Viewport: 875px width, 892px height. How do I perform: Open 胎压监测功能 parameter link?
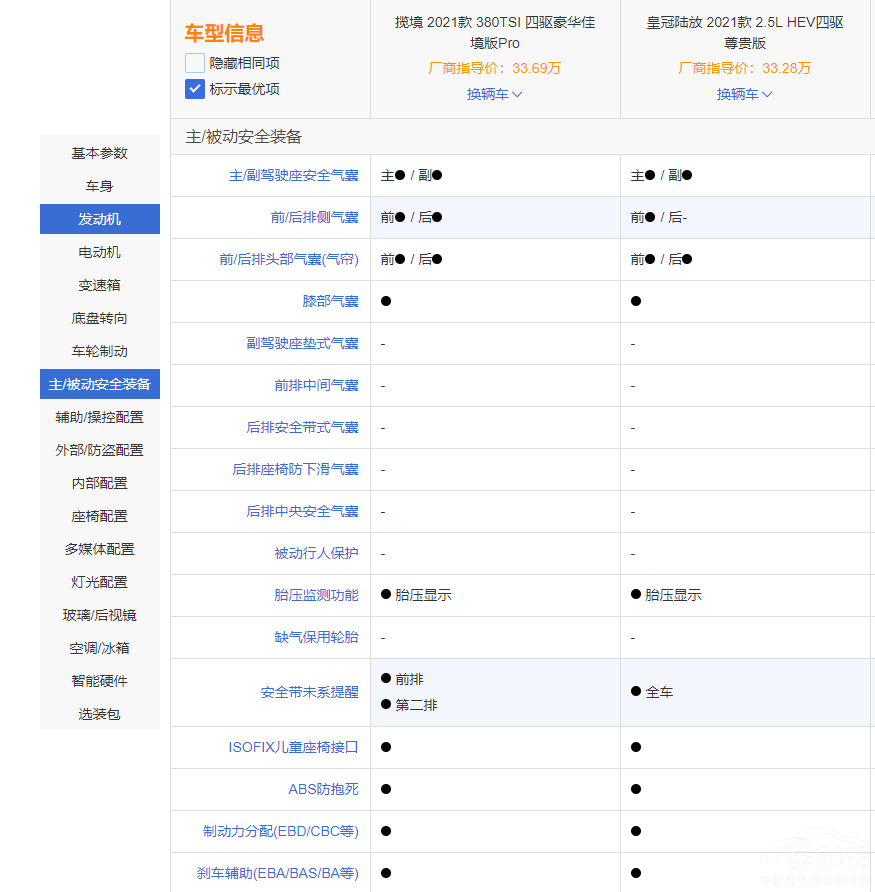click(316, 595)
